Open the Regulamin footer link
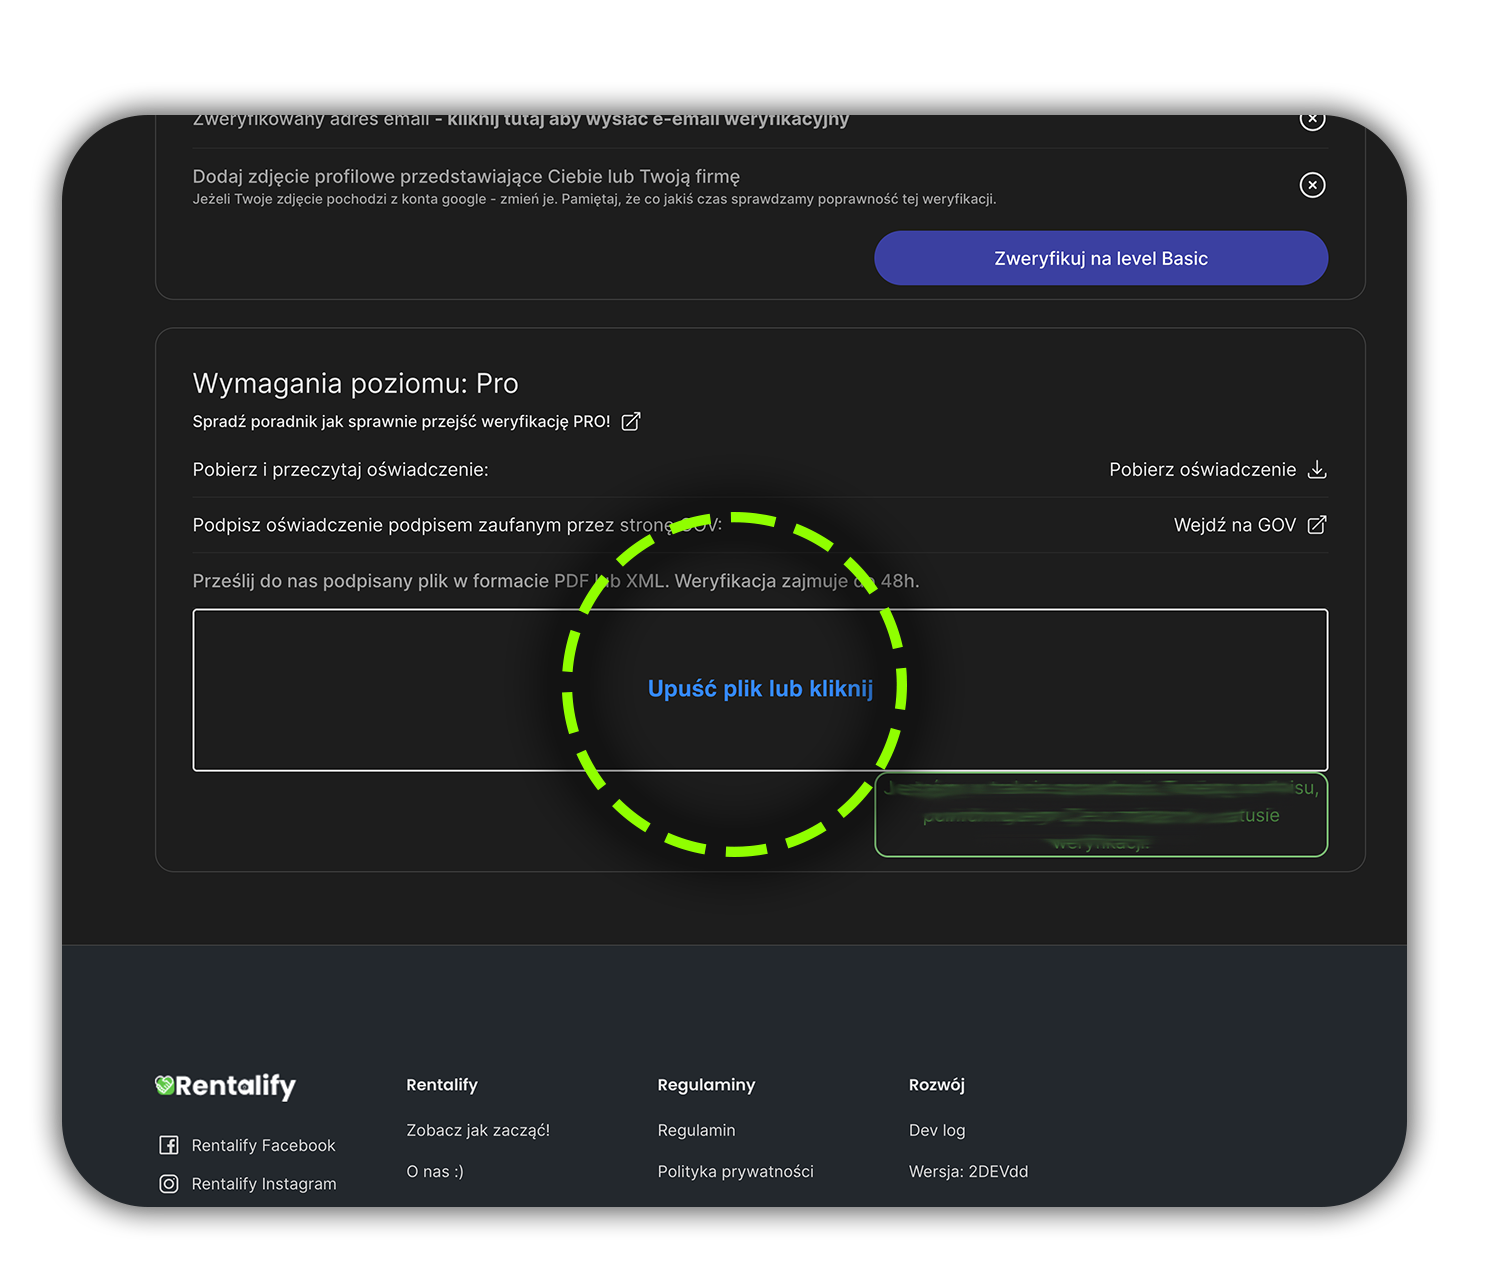The image size is (1490, 1269). click(696, 1130)
